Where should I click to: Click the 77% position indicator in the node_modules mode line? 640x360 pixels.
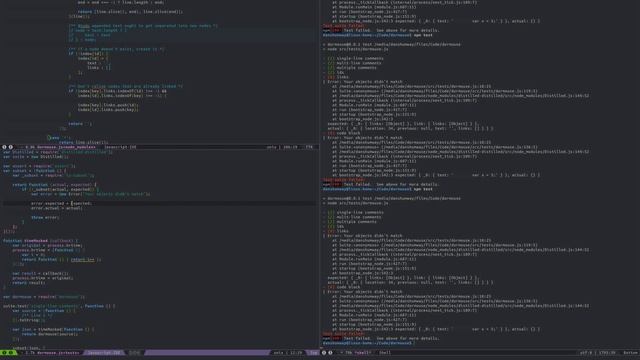click(x=309, y=147)
